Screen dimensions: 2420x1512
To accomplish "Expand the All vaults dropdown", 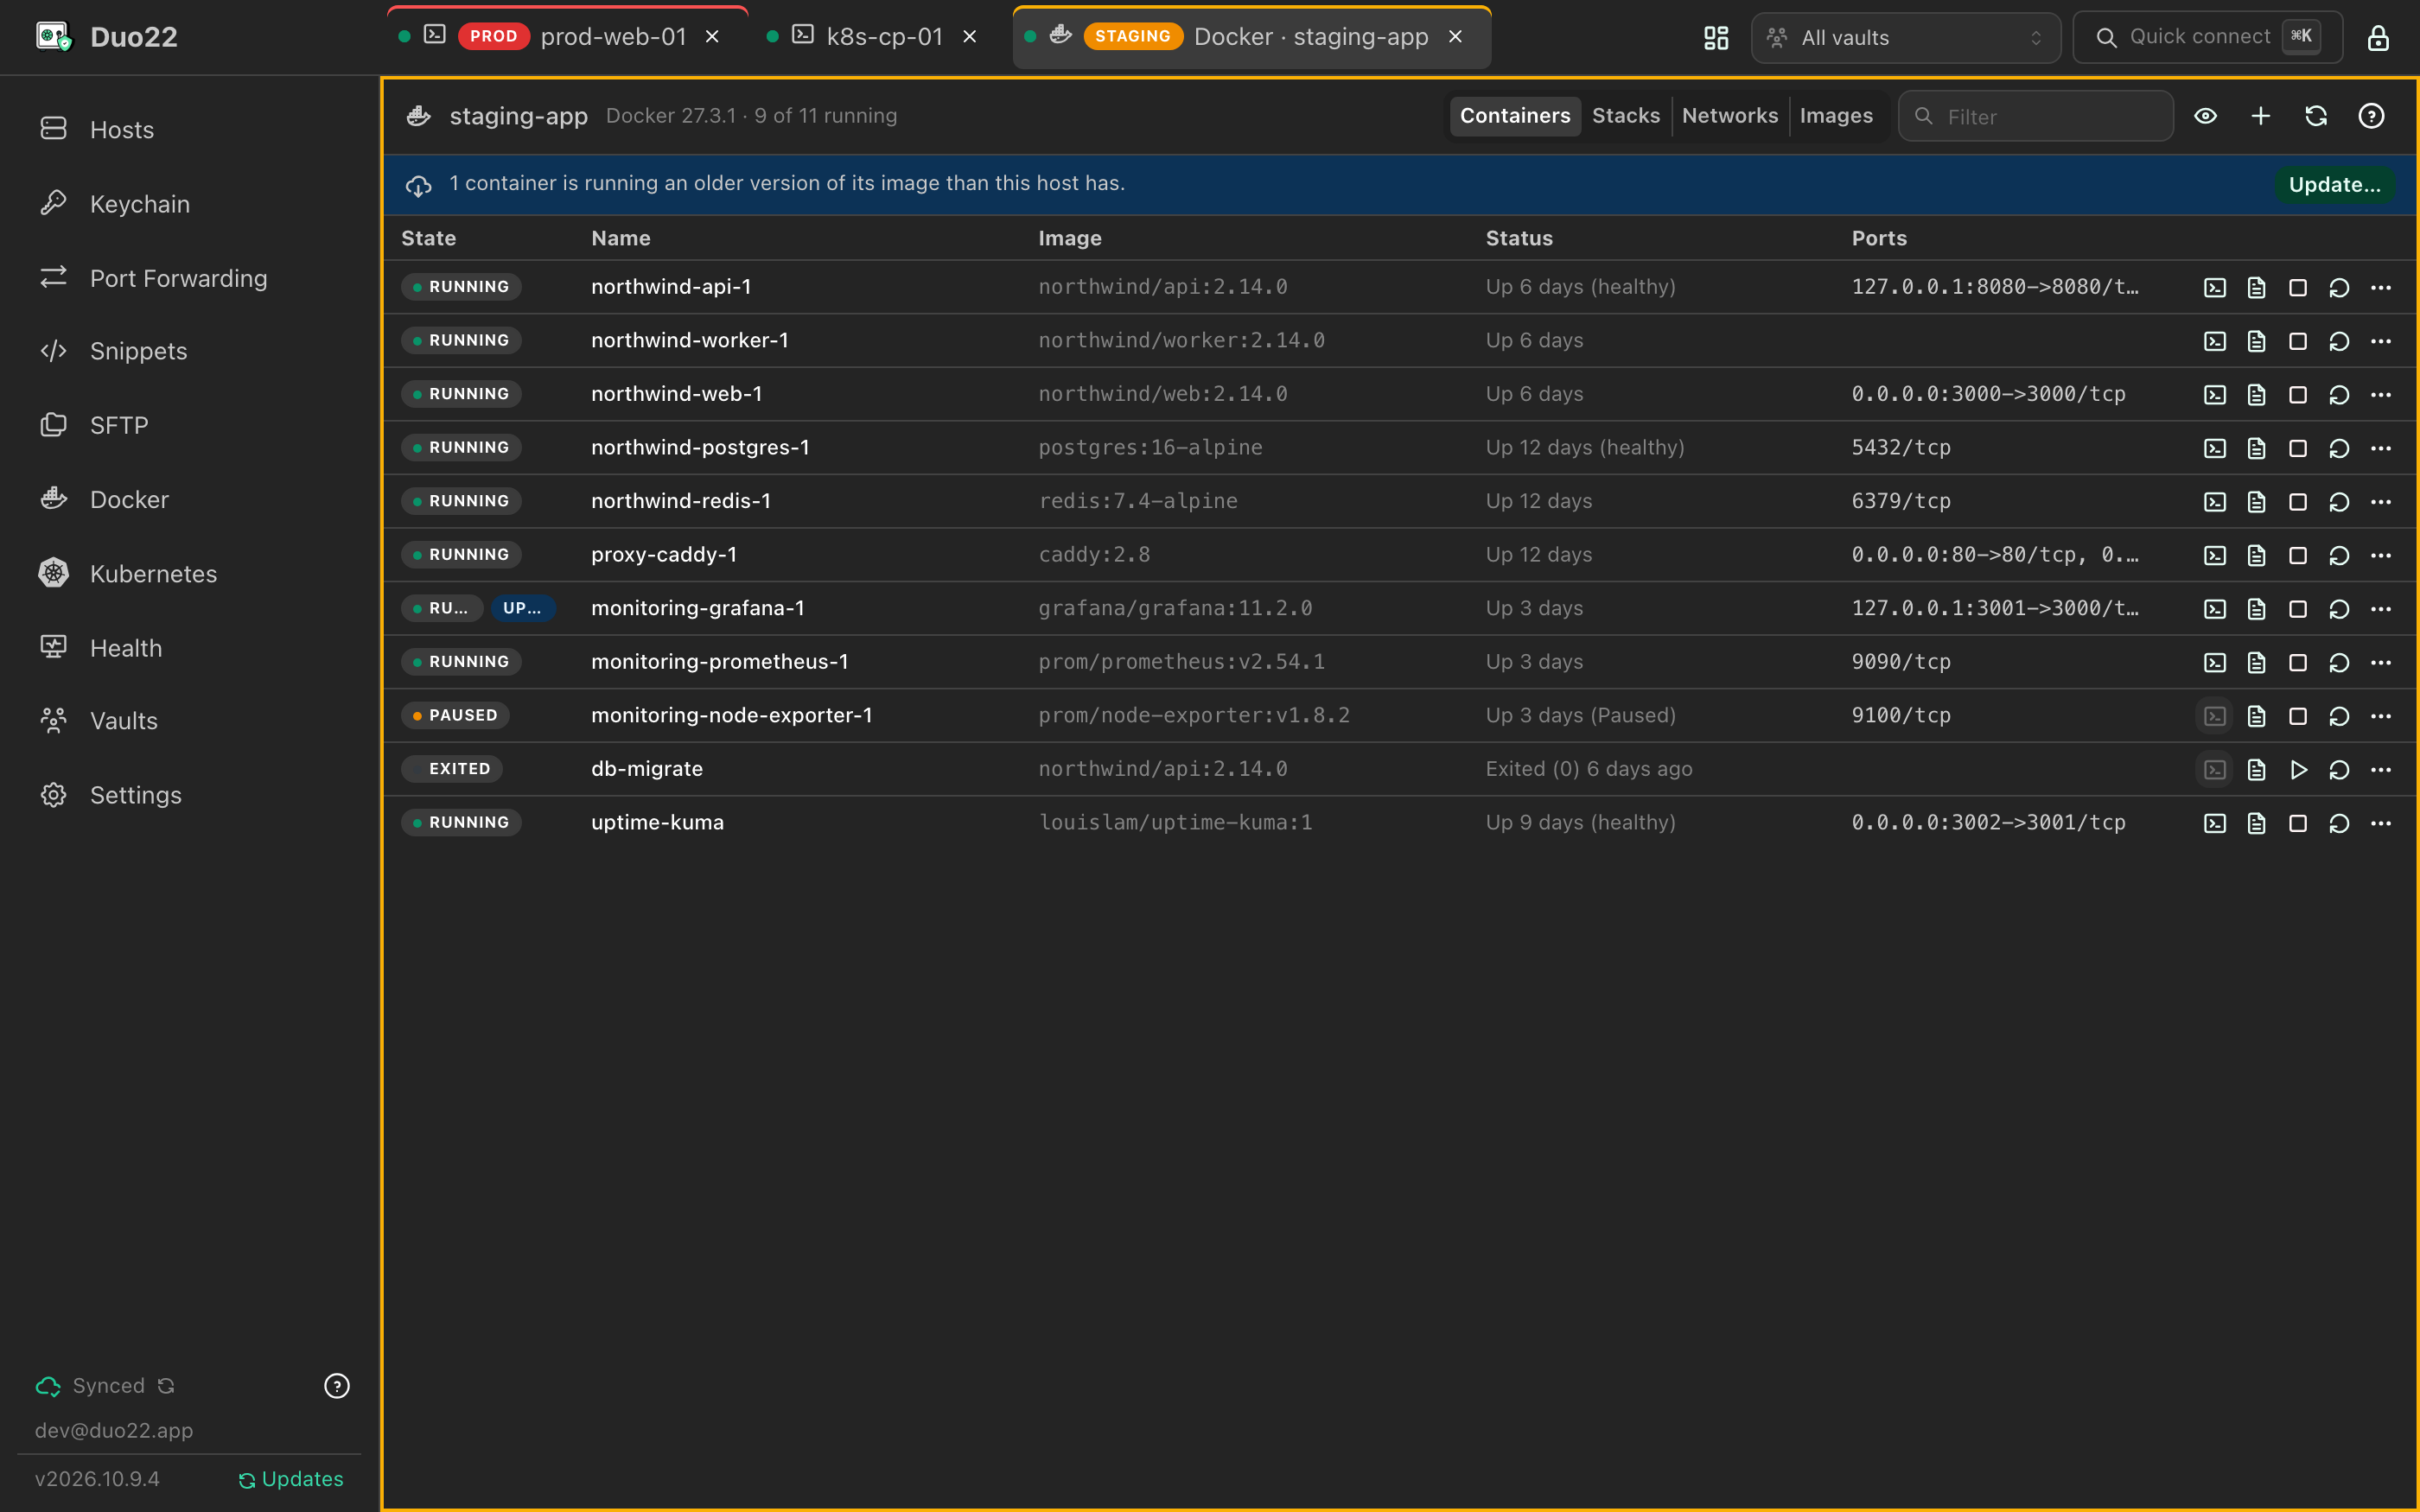I will (x=1905, y=38).
